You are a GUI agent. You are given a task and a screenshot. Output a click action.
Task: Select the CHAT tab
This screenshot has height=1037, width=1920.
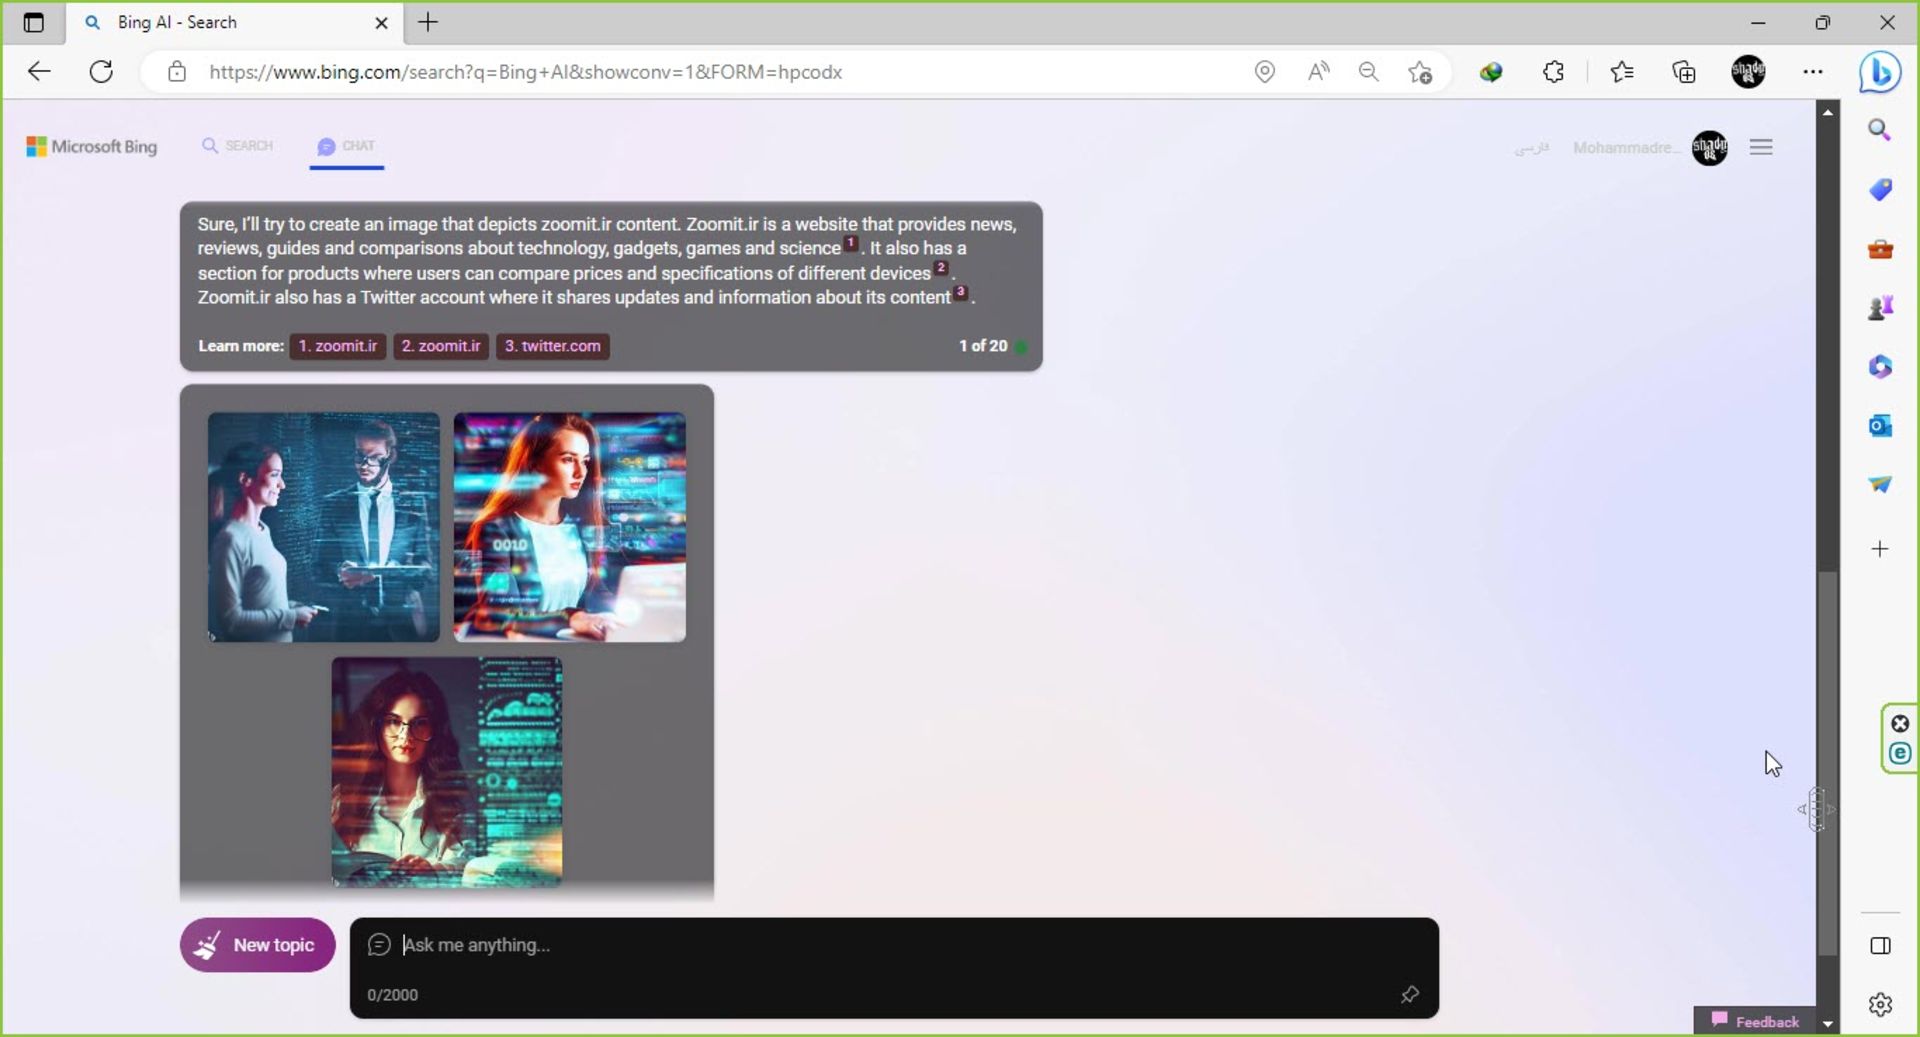pos(346,146)
